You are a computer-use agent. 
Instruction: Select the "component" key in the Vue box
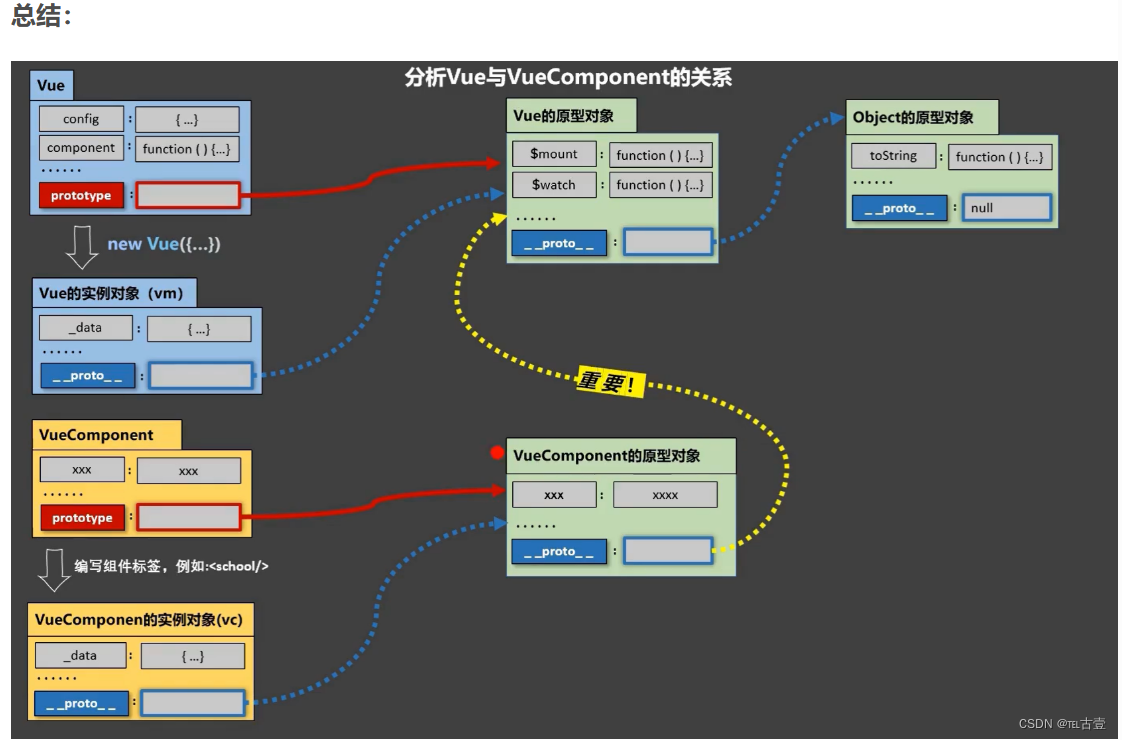click(x=81, y=148)
